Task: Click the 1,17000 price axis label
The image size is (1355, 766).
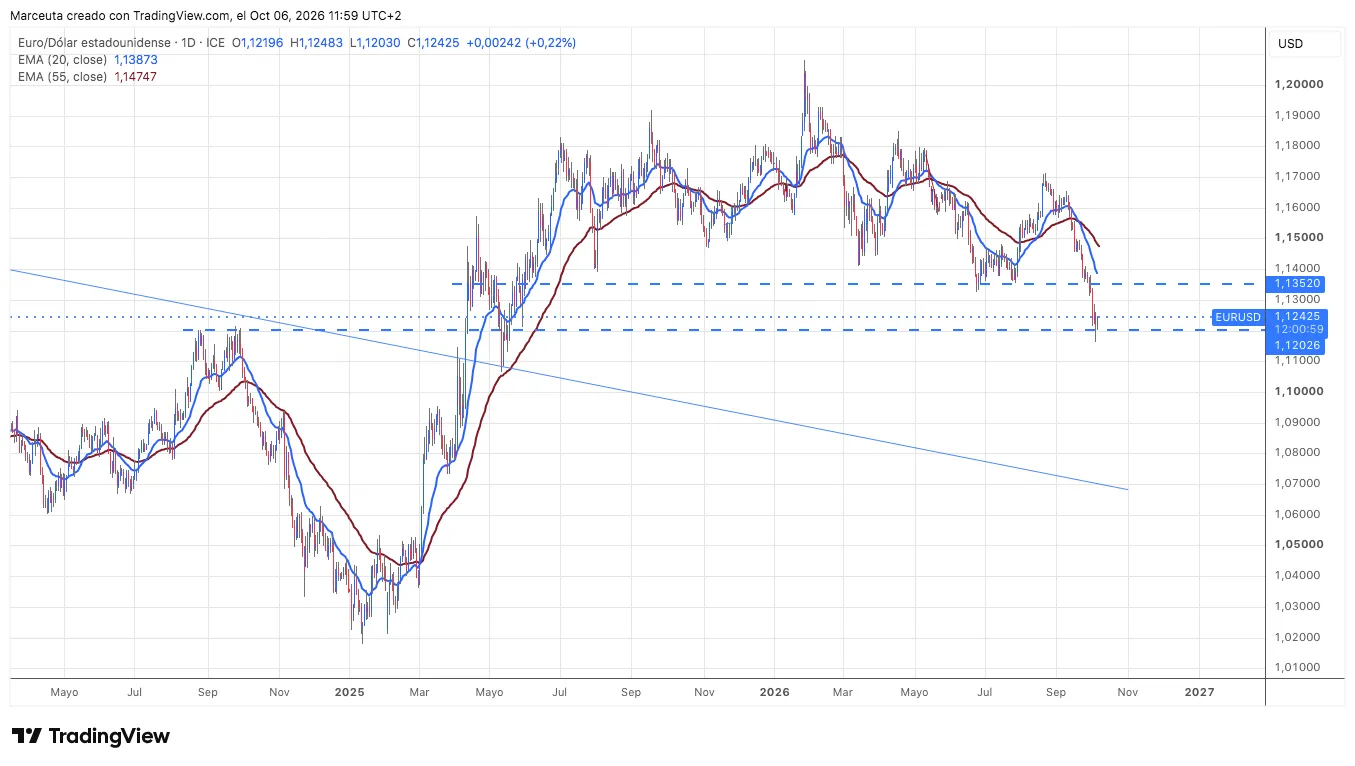Action: [1297, 176]
